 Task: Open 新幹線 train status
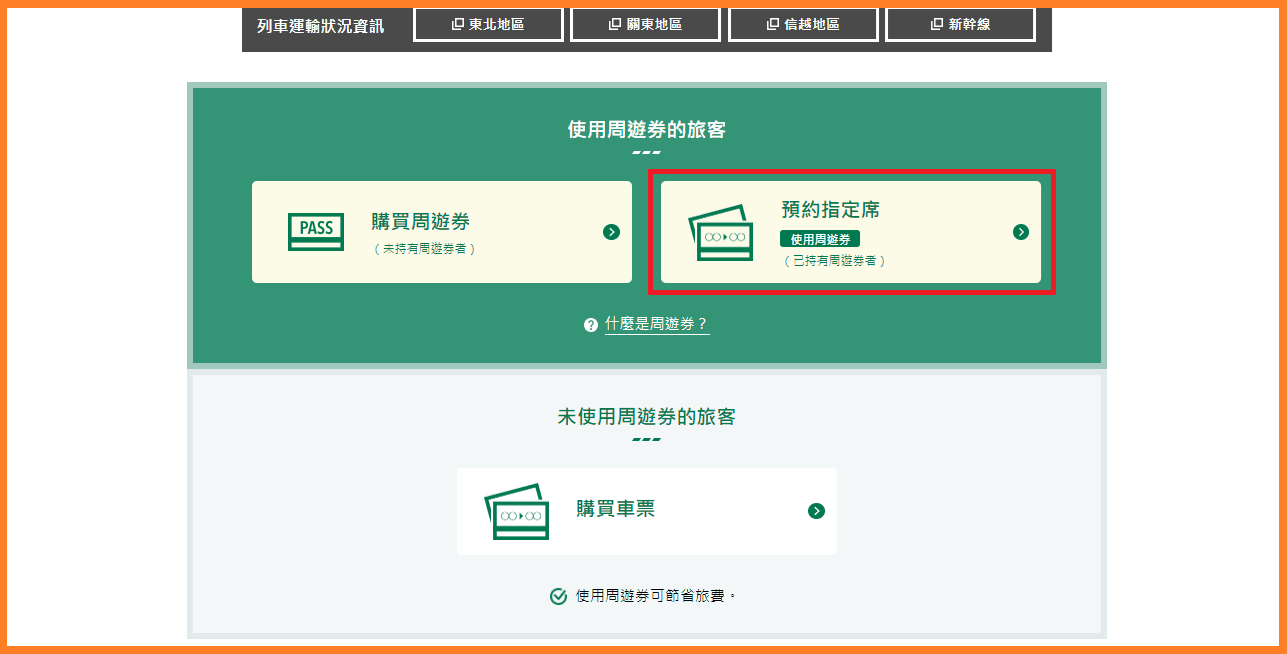click(960, 25)
